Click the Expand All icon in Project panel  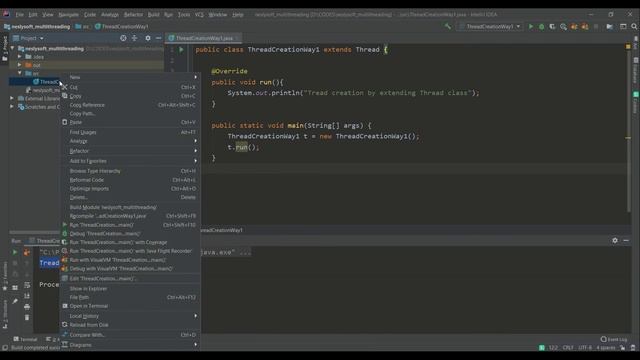point(134,38)
